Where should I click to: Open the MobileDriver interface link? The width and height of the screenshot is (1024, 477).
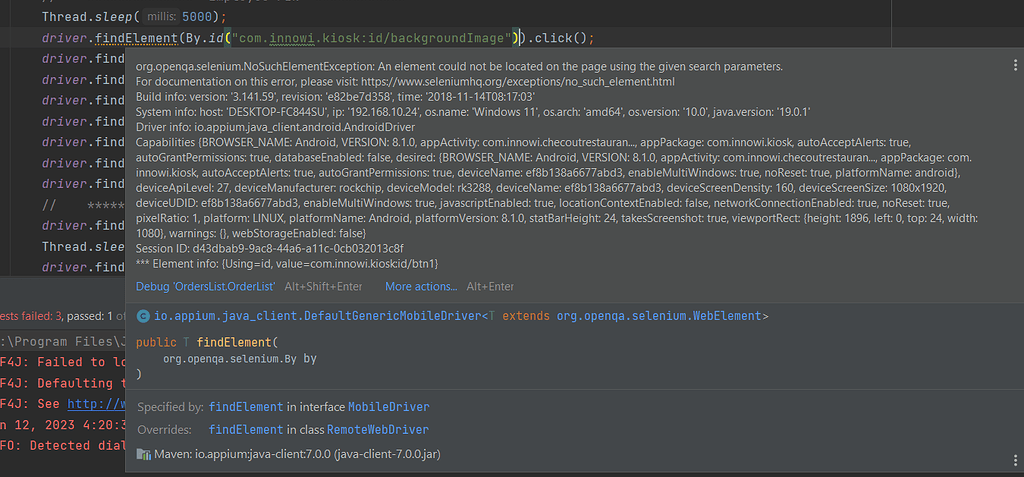[x=388, y=407]
